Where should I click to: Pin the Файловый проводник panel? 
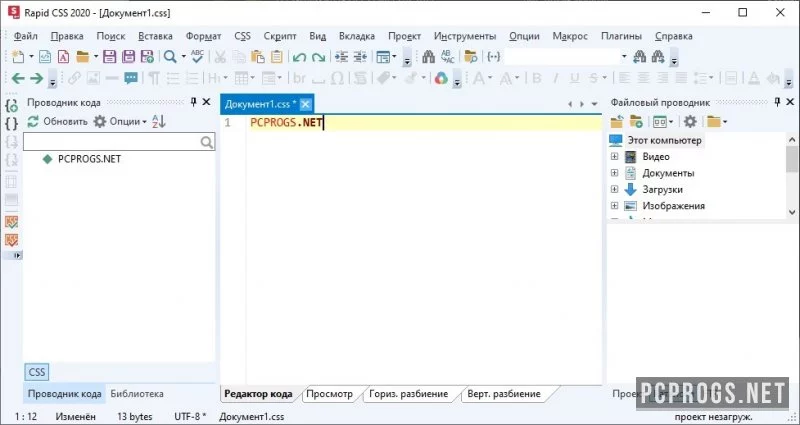coord(777,102)
